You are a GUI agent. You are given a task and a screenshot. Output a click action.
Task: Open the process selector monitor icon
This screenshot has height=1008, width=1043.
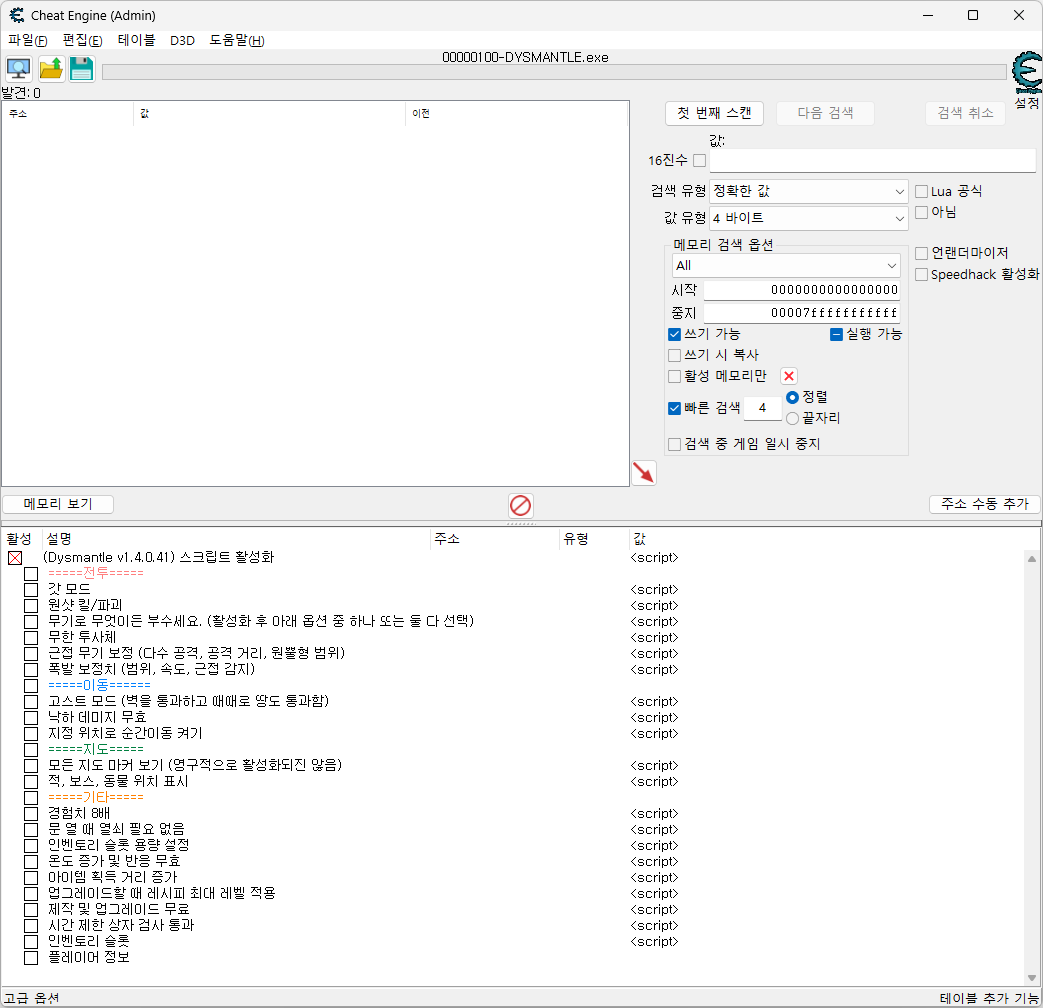tap(18, 69)
